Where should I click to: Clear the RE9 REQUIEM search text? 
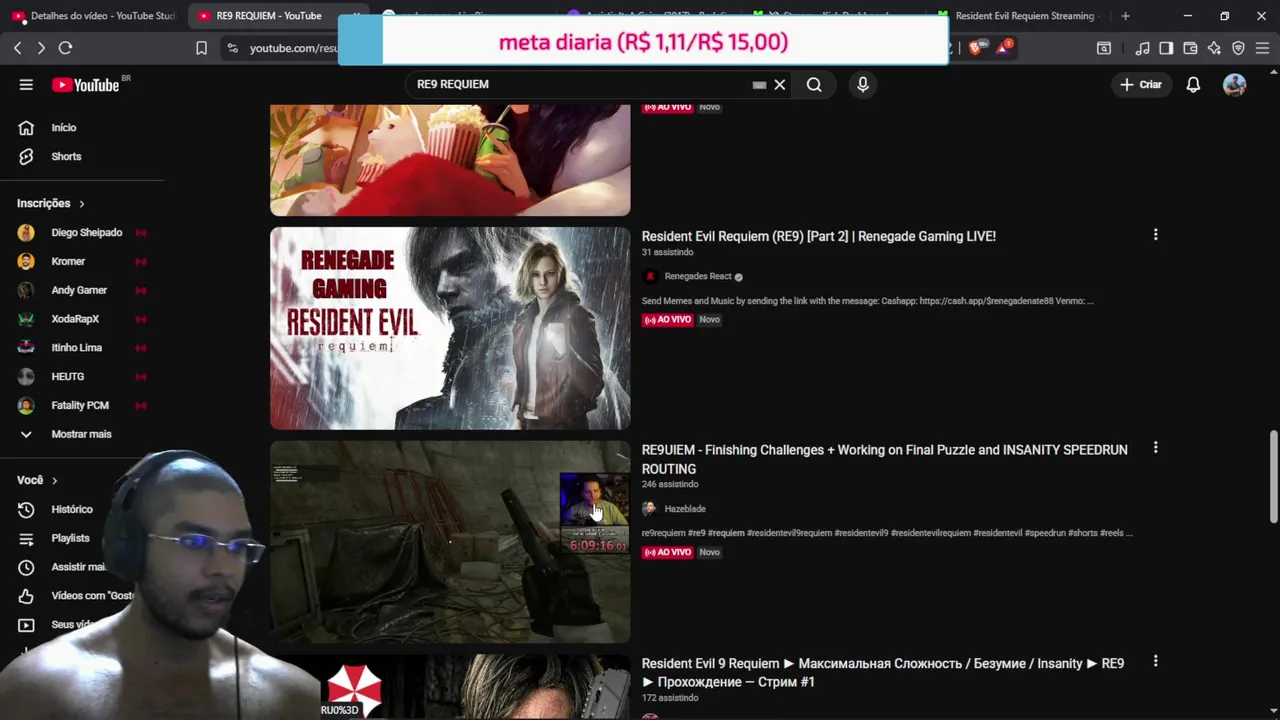[x=780, y=85]
